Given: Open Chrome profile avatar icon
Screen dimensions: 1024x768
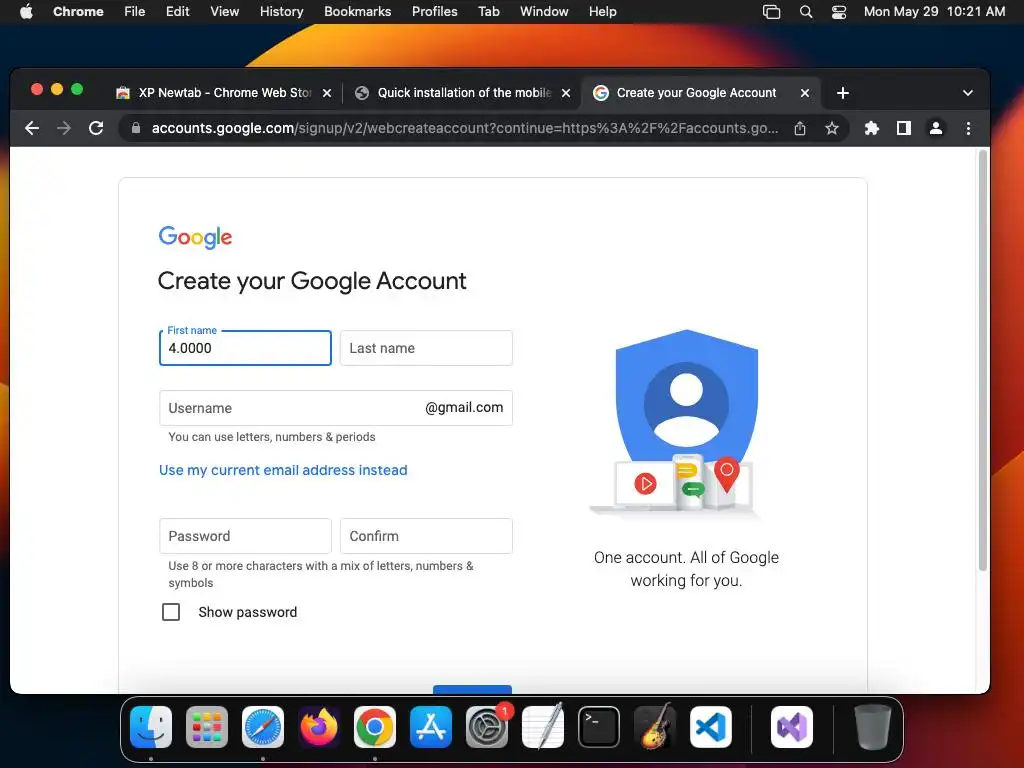Looking at the screenshot, I should [x=936, y=128].
